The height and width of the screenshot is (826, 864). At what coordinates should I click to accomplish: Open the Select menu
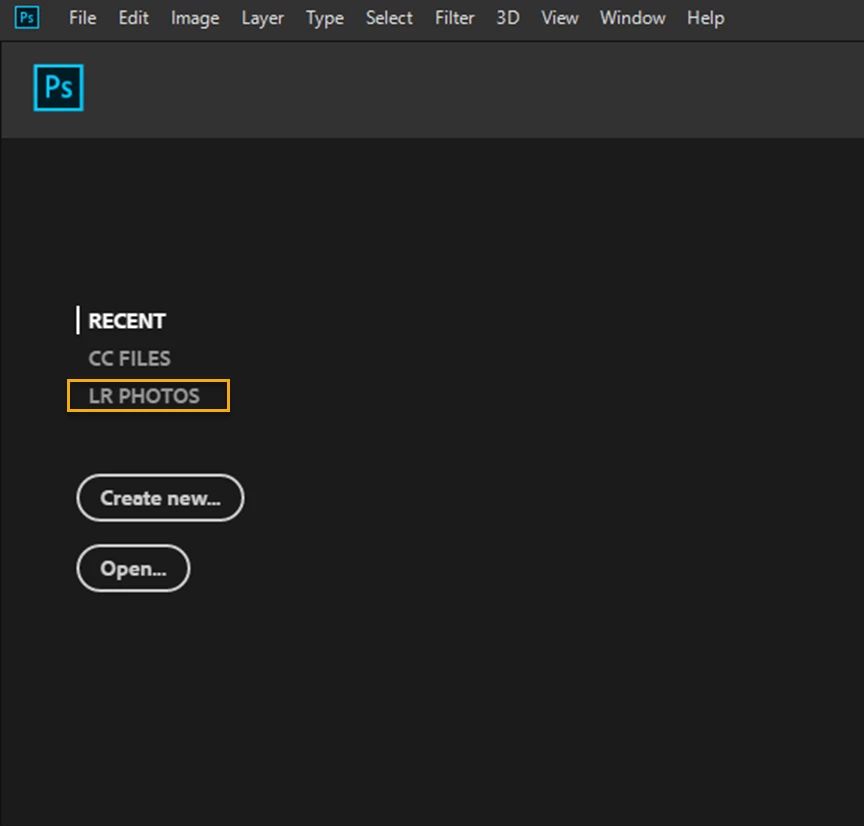point(389,18)
